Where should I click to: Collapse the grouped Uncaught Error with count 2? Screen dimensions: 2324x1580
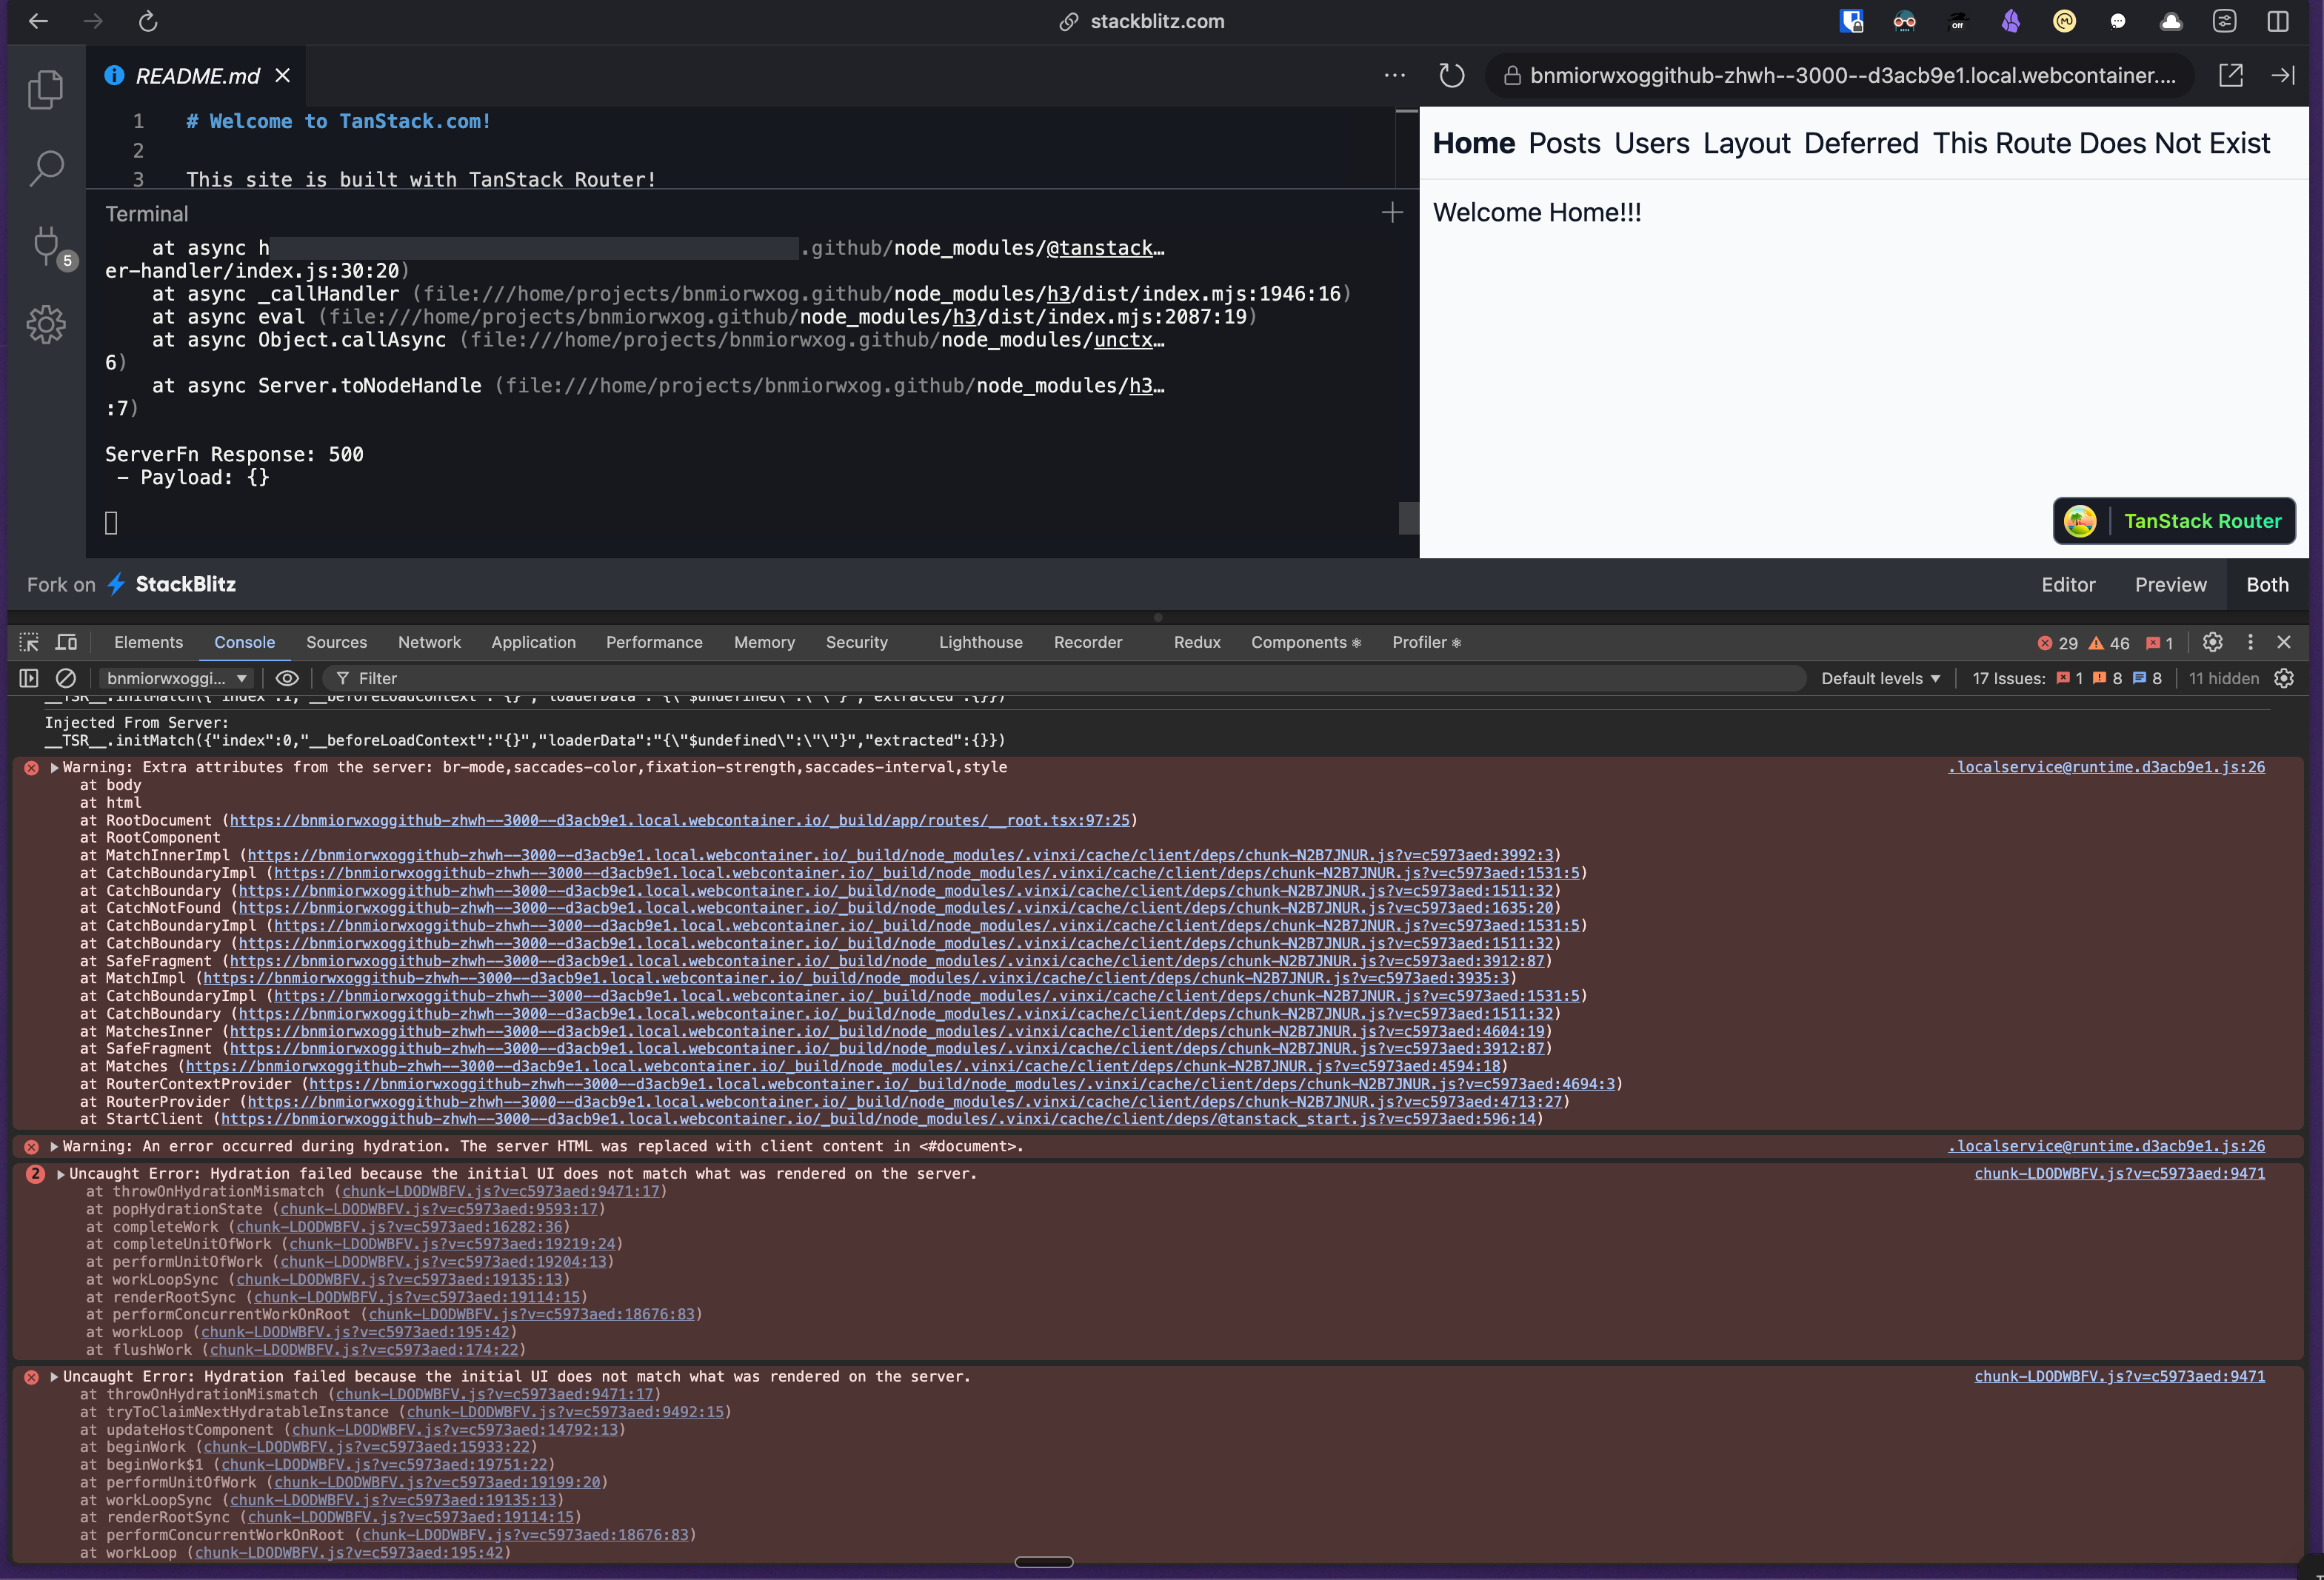(61, 1174)
